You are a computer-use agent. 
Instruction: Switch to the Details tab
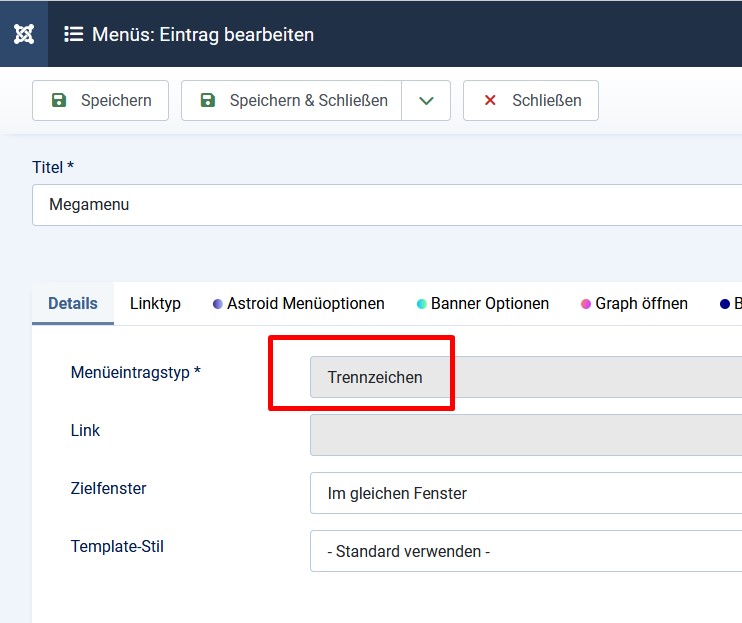[x=73, y=303]
